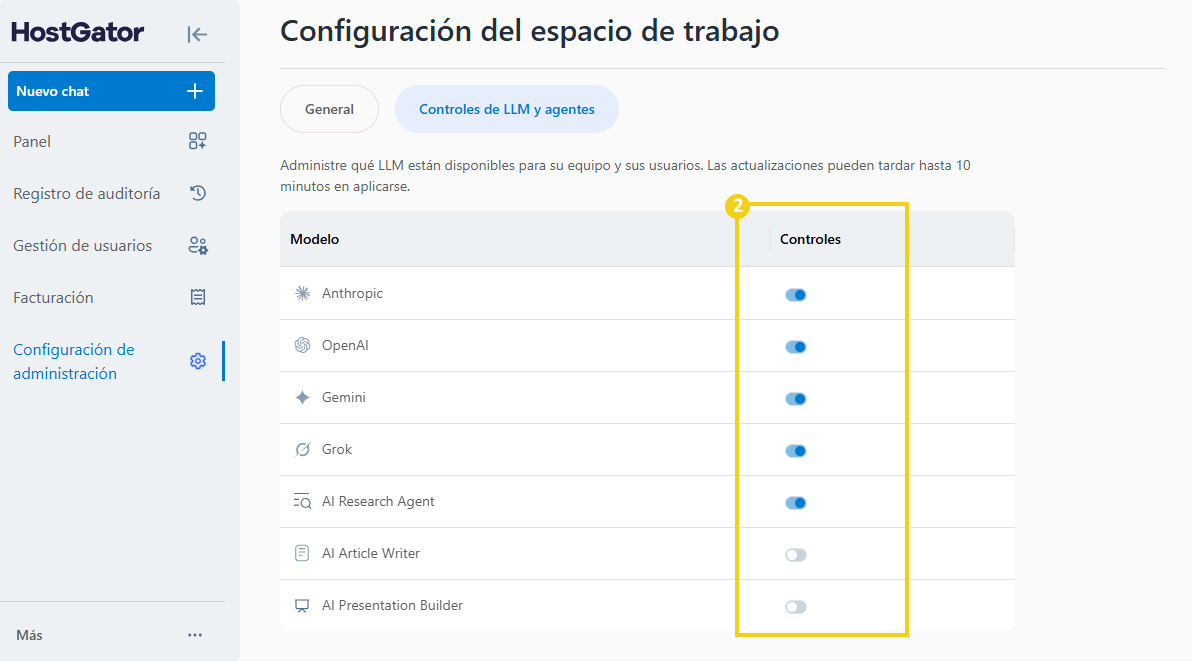Switch to the General tab
Viewport: 1192px width, 661px height.
329,109
